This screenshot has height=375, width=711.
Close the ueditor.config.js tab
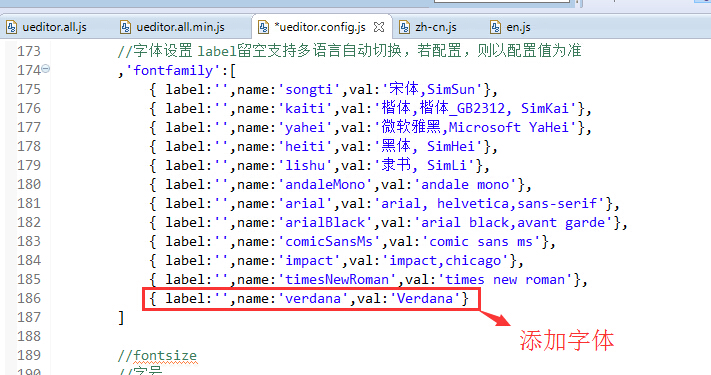(x=379, y=27)
